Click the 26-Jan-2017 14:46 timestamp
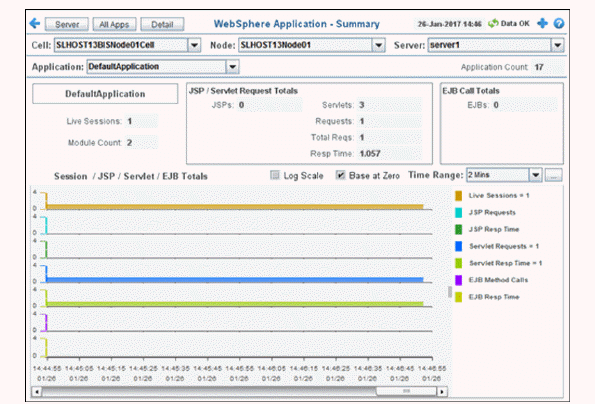 pyautogui.click(x=449, y=24)
